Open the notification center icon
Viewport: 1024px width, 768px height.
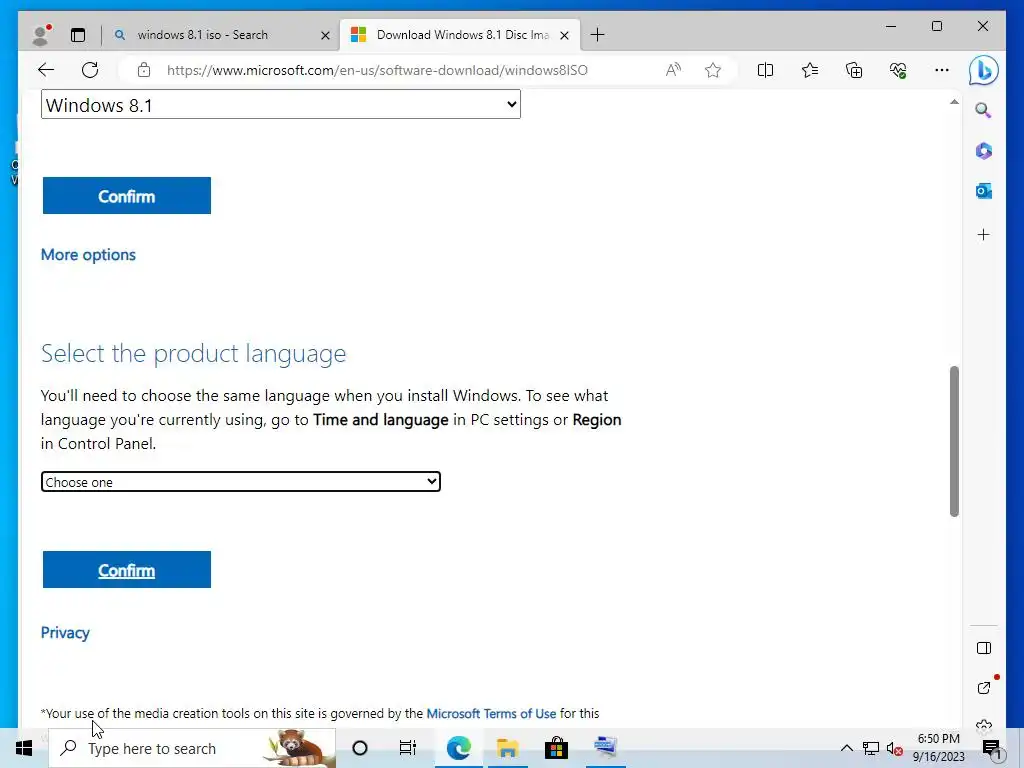pos(991,748)
